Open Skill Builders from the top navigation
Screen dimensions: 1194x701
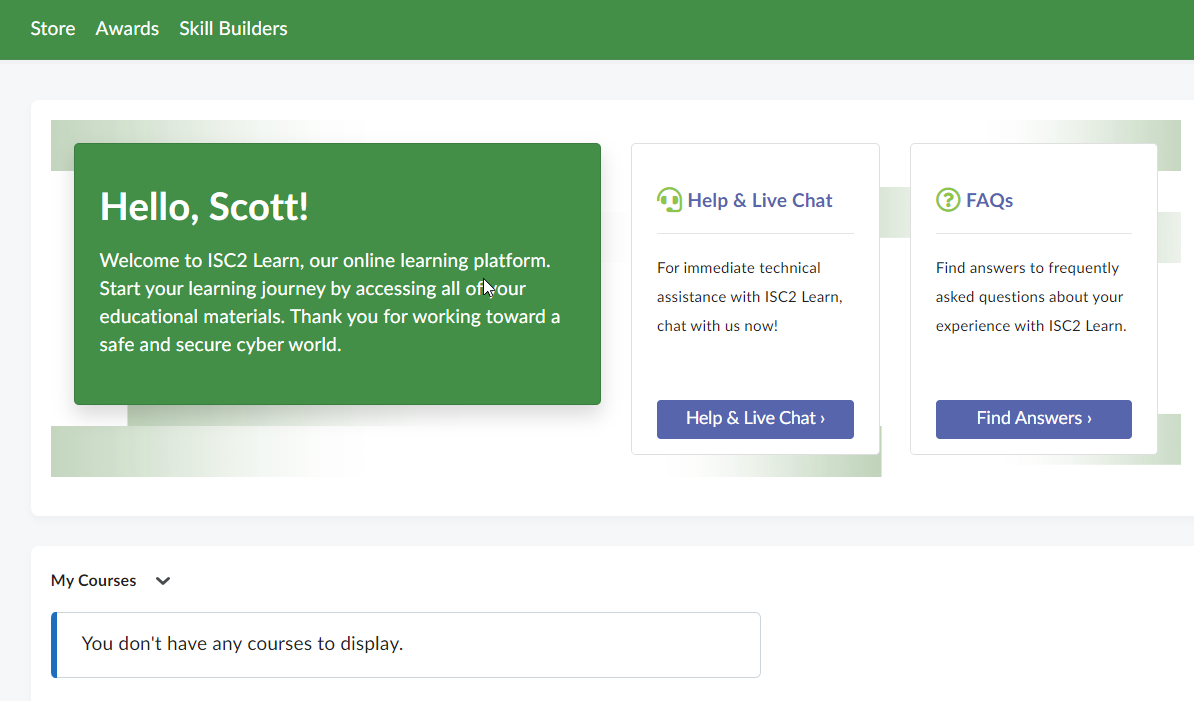[x=233, y=29]
